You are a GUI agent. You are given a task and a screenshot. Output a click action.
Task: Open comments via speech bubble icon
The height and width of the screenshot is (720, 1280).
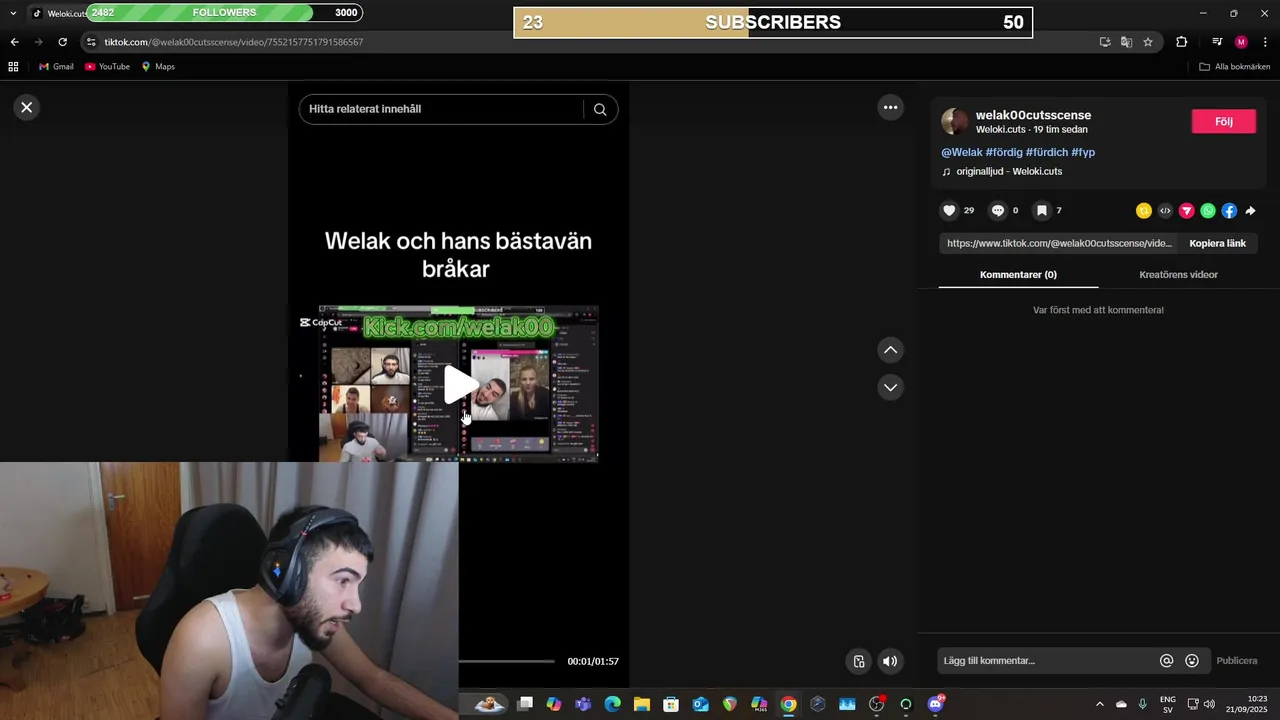point(998,210)
